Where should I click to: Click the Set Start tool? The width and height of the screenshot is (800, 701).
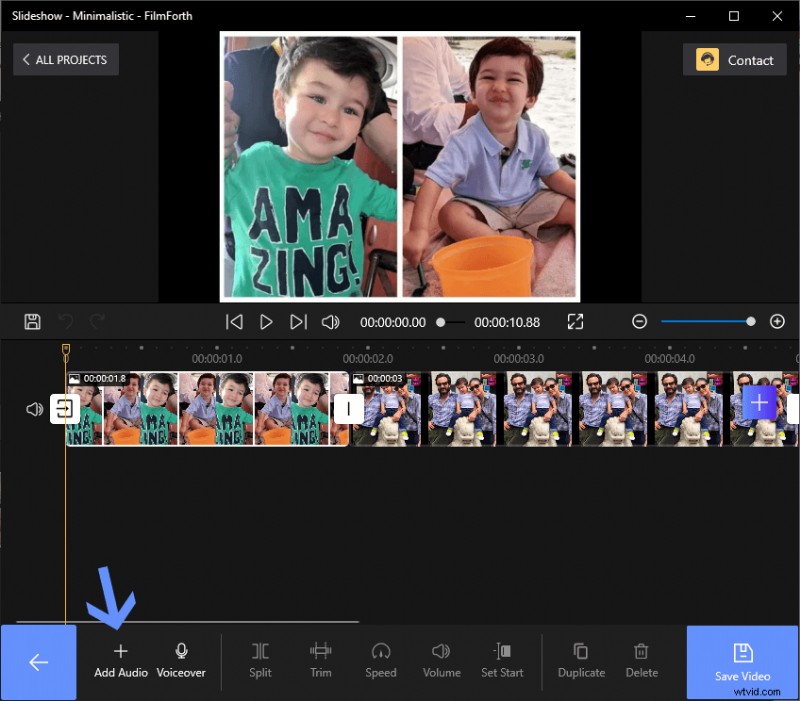[x=502, y=661]
